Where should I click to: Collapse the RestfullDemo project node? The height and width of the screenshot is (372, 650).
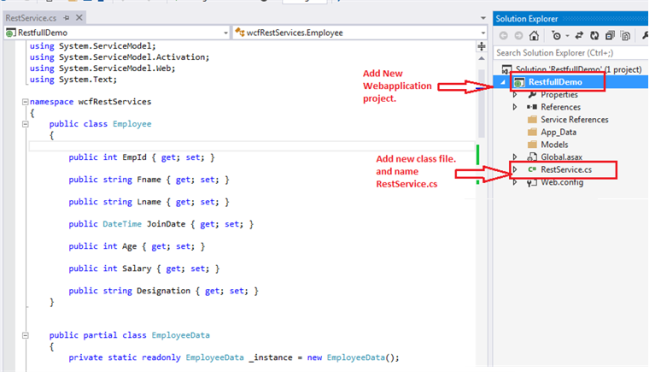point(503,82)
